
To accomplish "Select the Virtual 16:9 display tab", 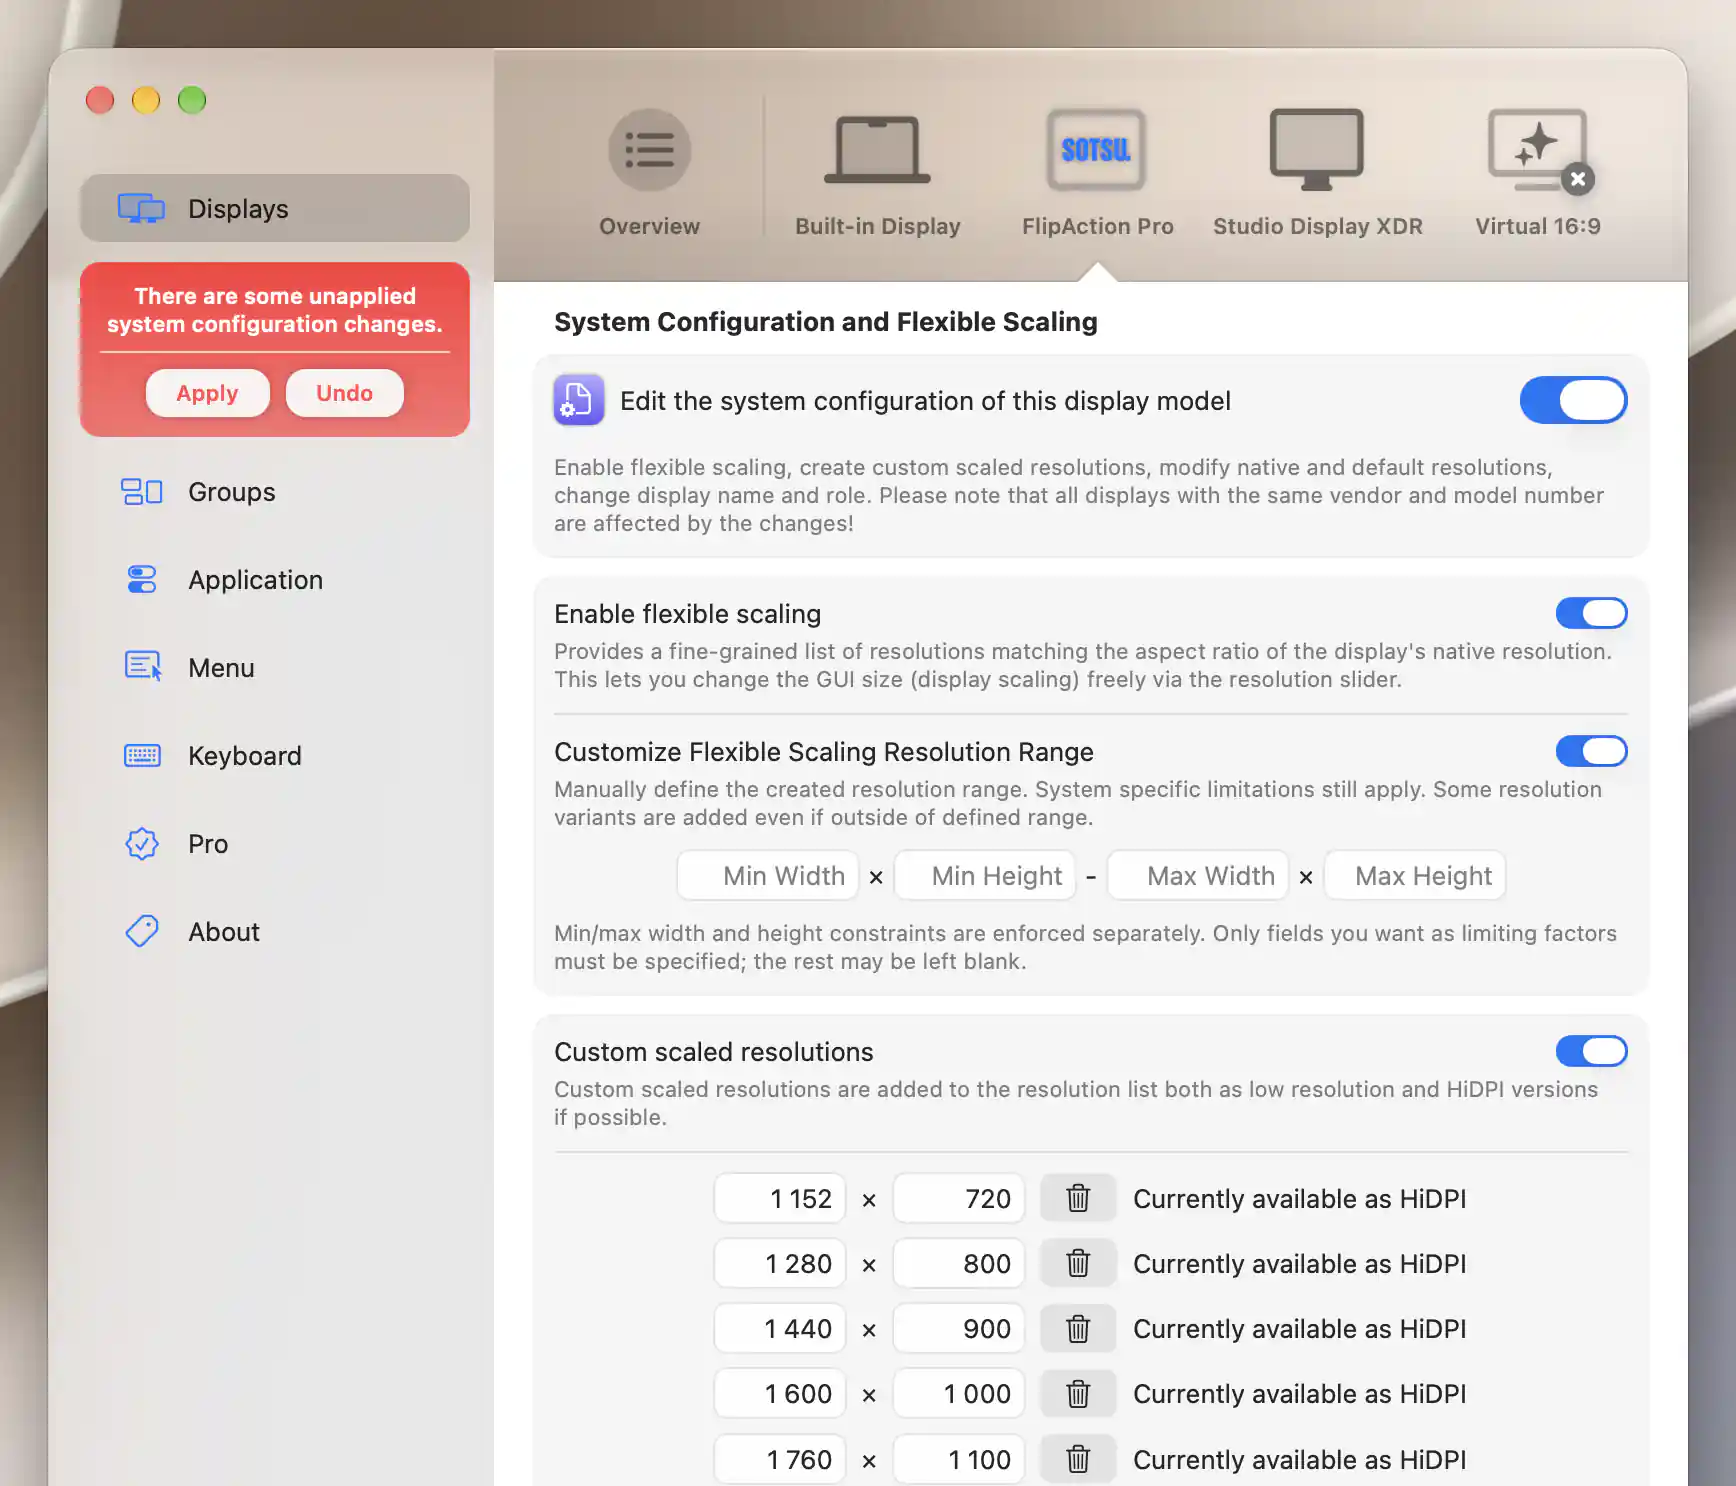I will click(x=1538, y=173).
